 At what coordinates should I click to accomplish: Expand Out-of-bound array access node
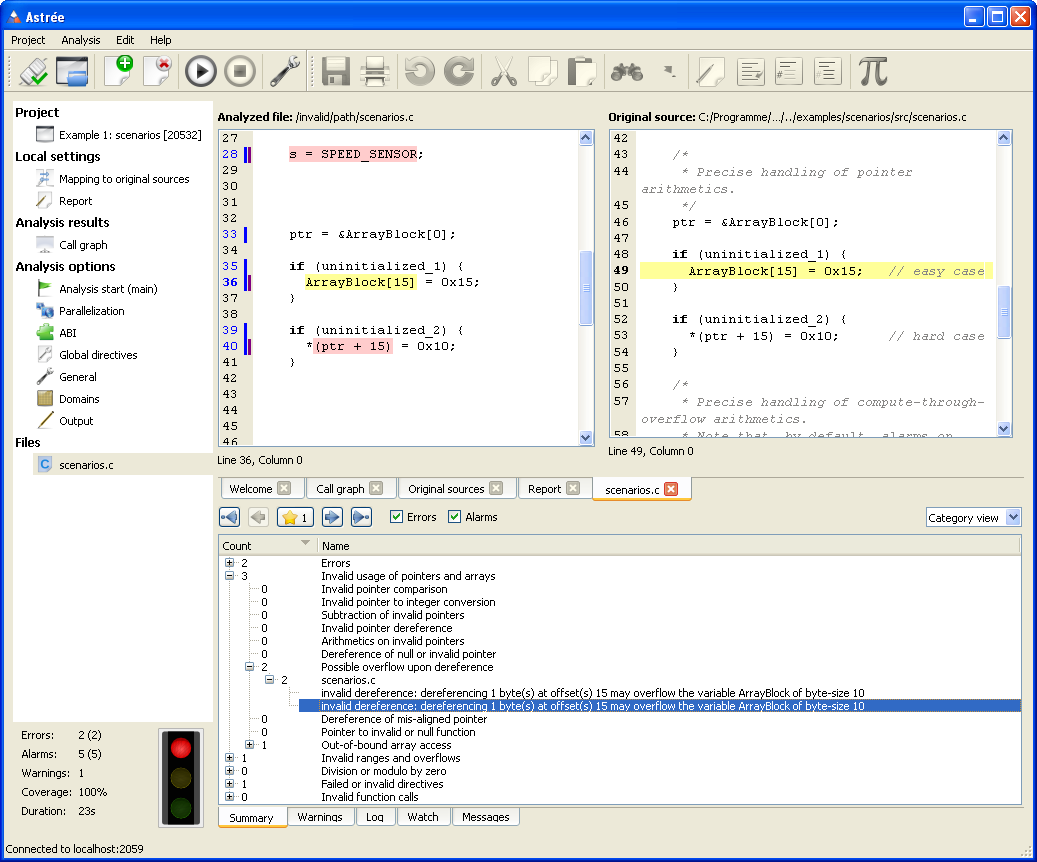pyautogui.click(x=249, y=745)
